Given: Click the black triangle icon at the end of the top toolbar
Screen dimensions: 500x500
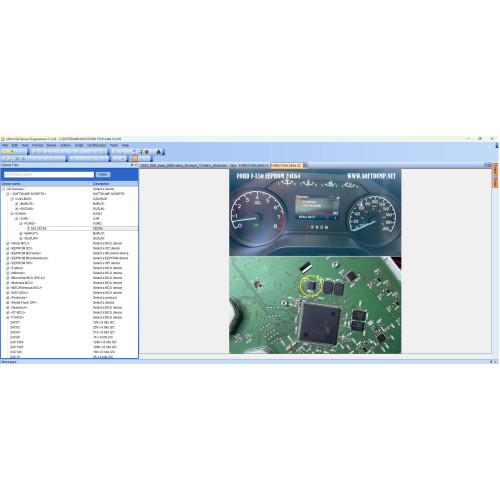Looking at the screenshot, I should coord(159,152).
